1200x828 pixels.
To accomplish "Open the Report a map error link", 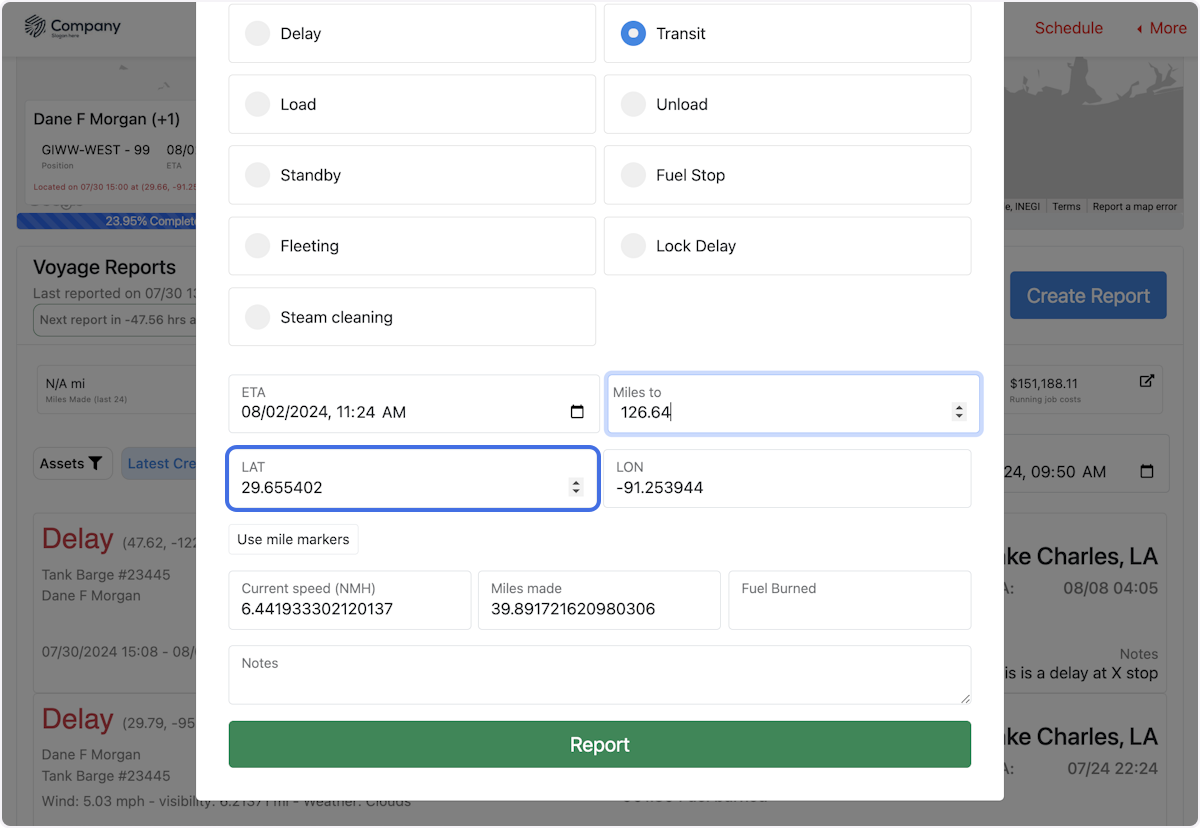I will tap(1134, 206).
